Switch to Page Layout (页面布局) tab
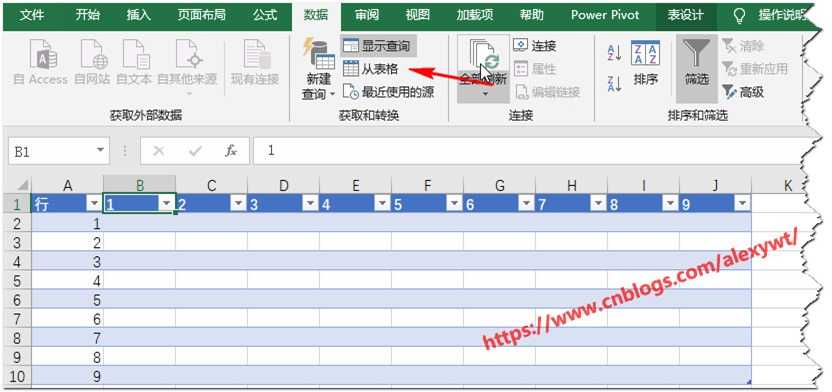The width and height of the screenshot is (832, 392). click(202, 15)
